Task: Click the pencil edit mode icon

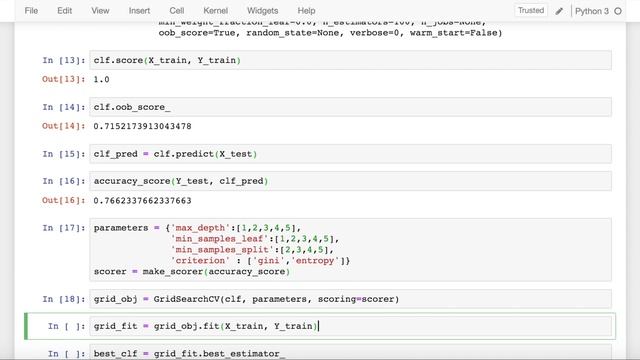Action: point(559,11)
